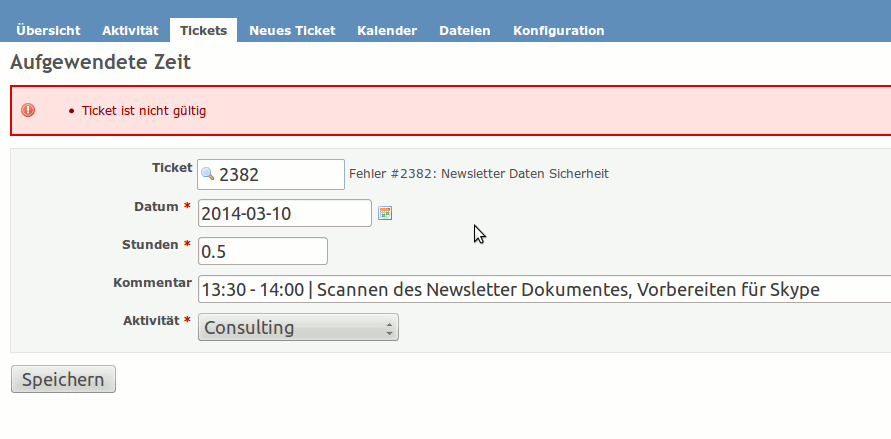
Task: Click the red error exclamation icon
Action: 28,110
